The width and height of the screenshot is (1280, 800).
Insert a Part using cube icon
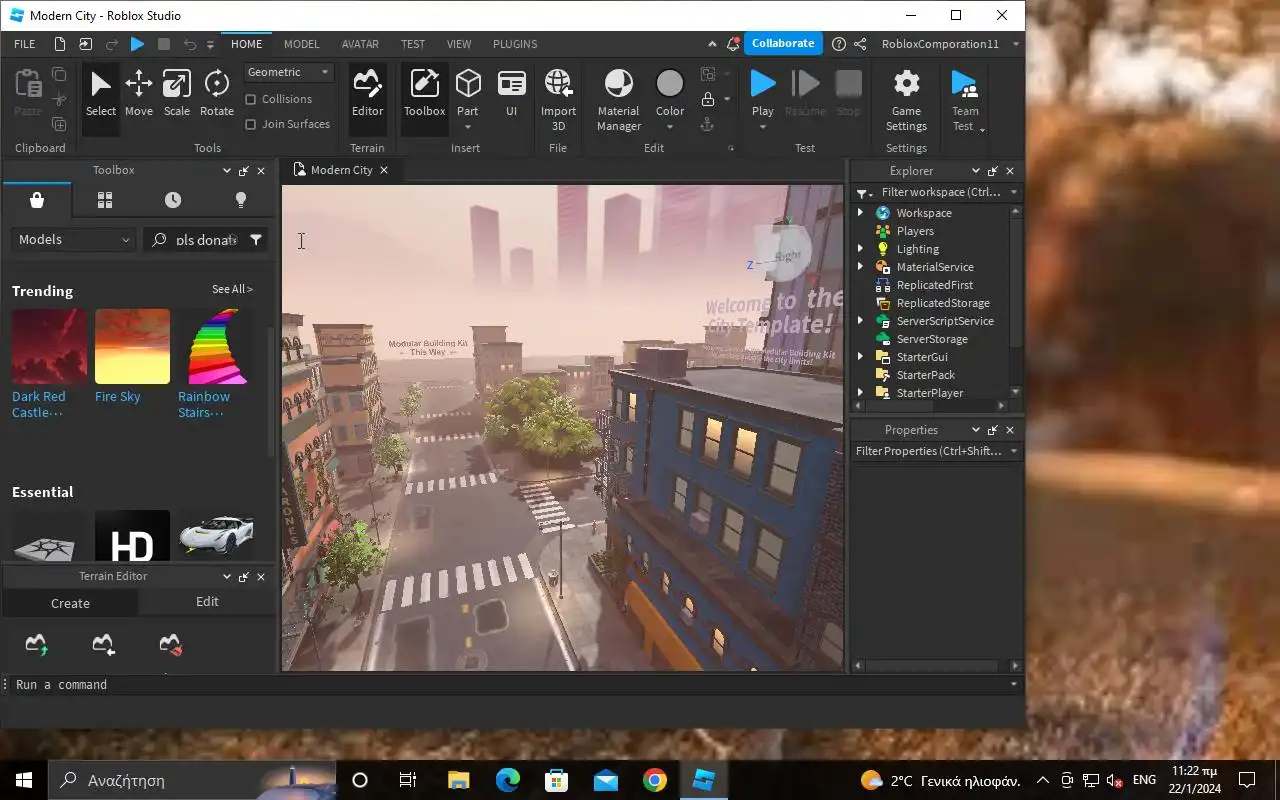click(468, 84)
